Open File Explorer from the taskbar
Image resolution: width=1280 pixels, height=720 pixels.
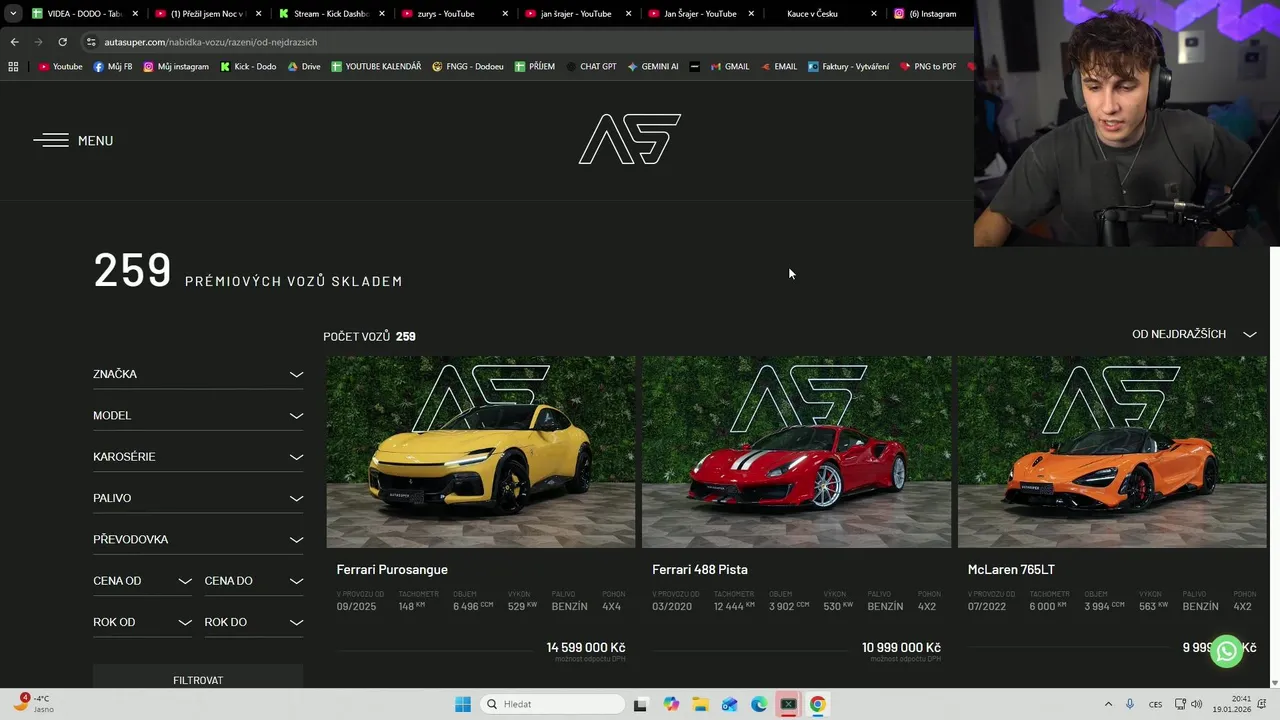(x=700, y=704)
